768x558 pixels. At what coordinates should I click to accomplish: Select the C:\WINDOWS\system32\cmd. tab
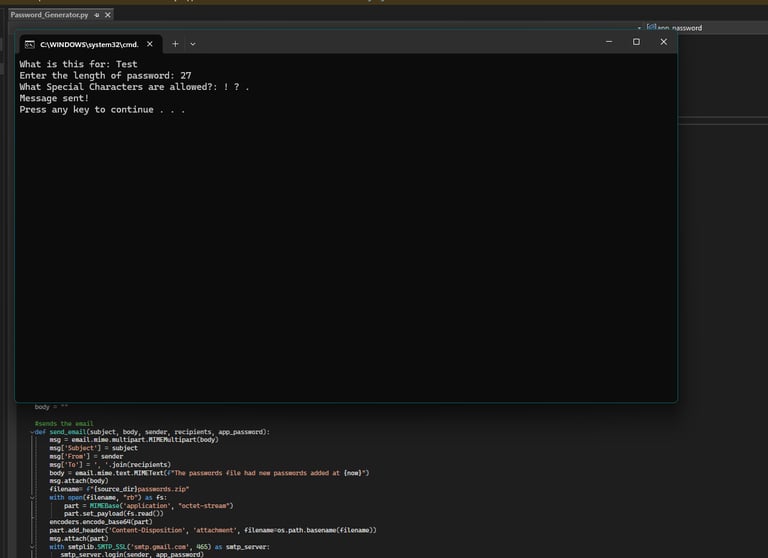click(x=89, y=45)
